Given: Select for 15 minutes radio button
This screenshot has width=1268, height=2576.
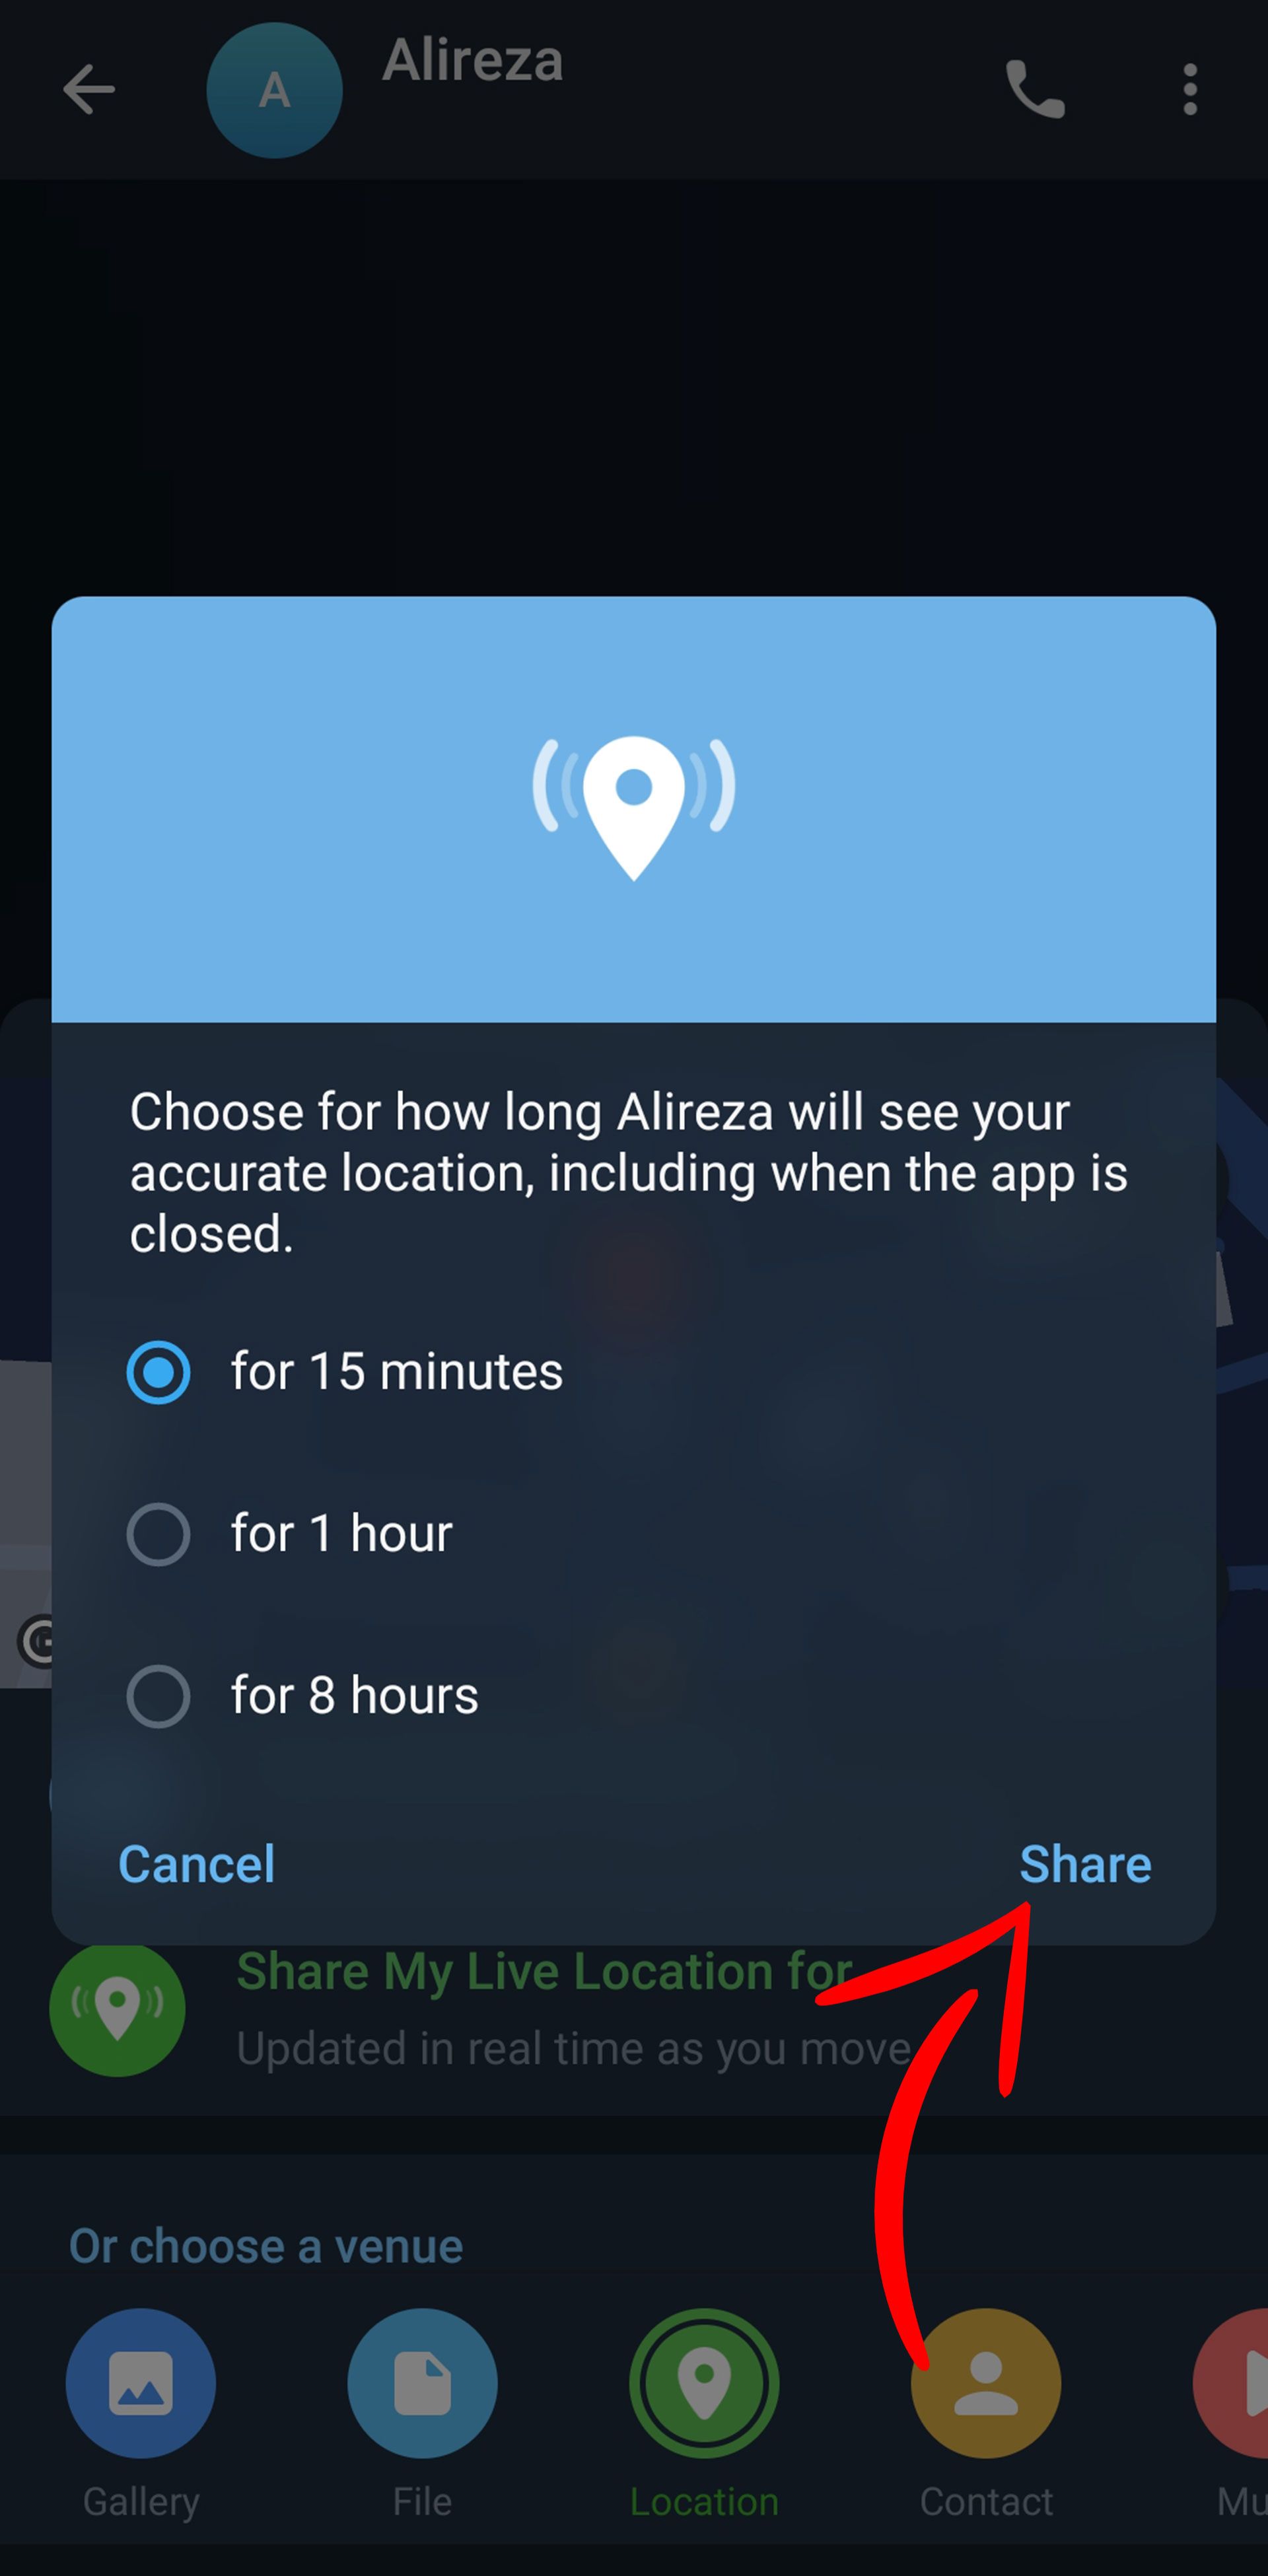Looking at the screenshot, I should pyautogui.click(x=159, y=1370).
